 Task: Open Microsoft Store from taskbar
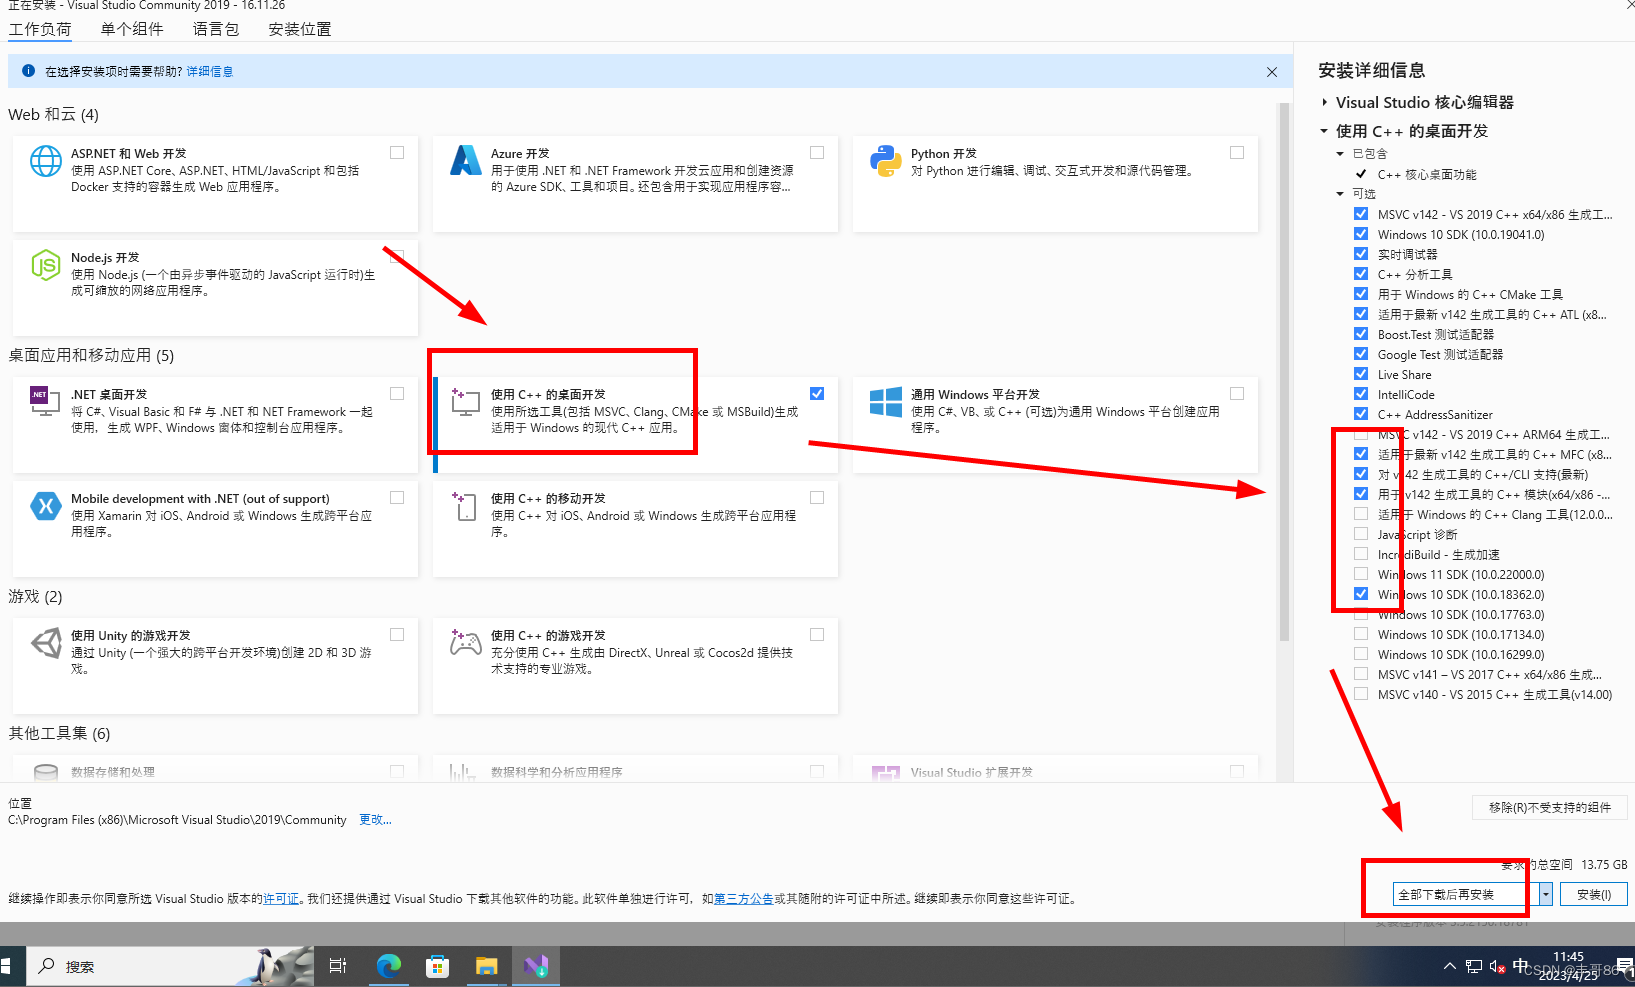(437, 966)
